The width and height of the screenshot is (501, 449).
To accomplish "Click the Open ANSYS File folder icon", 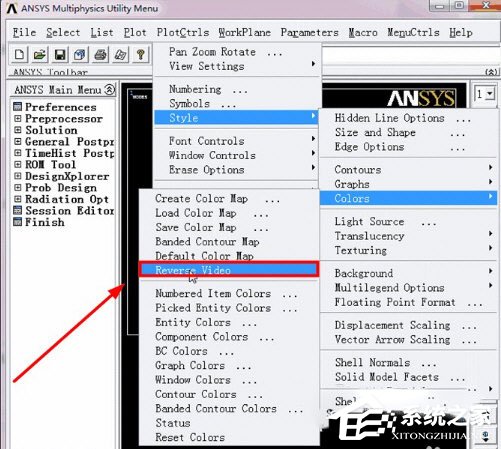I will pos(40,54).
